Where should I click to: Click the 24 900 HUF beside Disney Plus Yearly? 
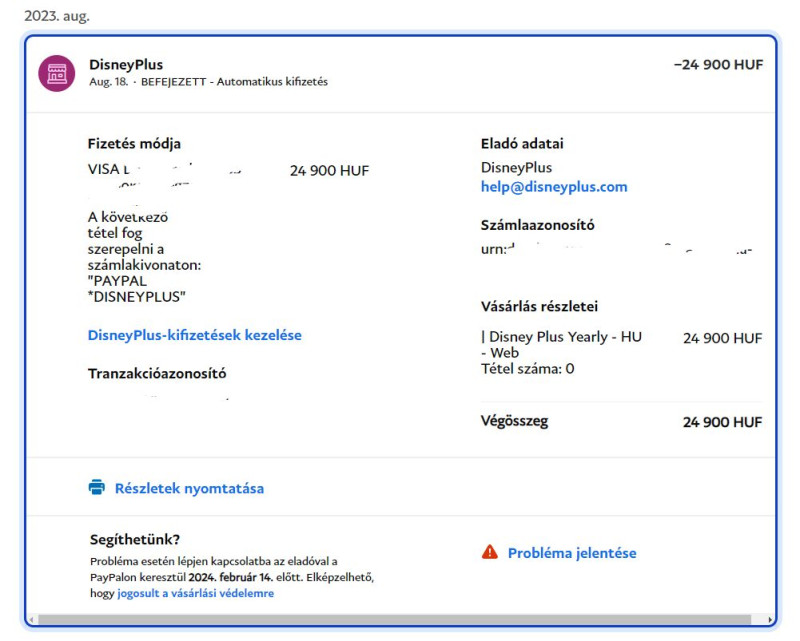(x=722, y=338)
